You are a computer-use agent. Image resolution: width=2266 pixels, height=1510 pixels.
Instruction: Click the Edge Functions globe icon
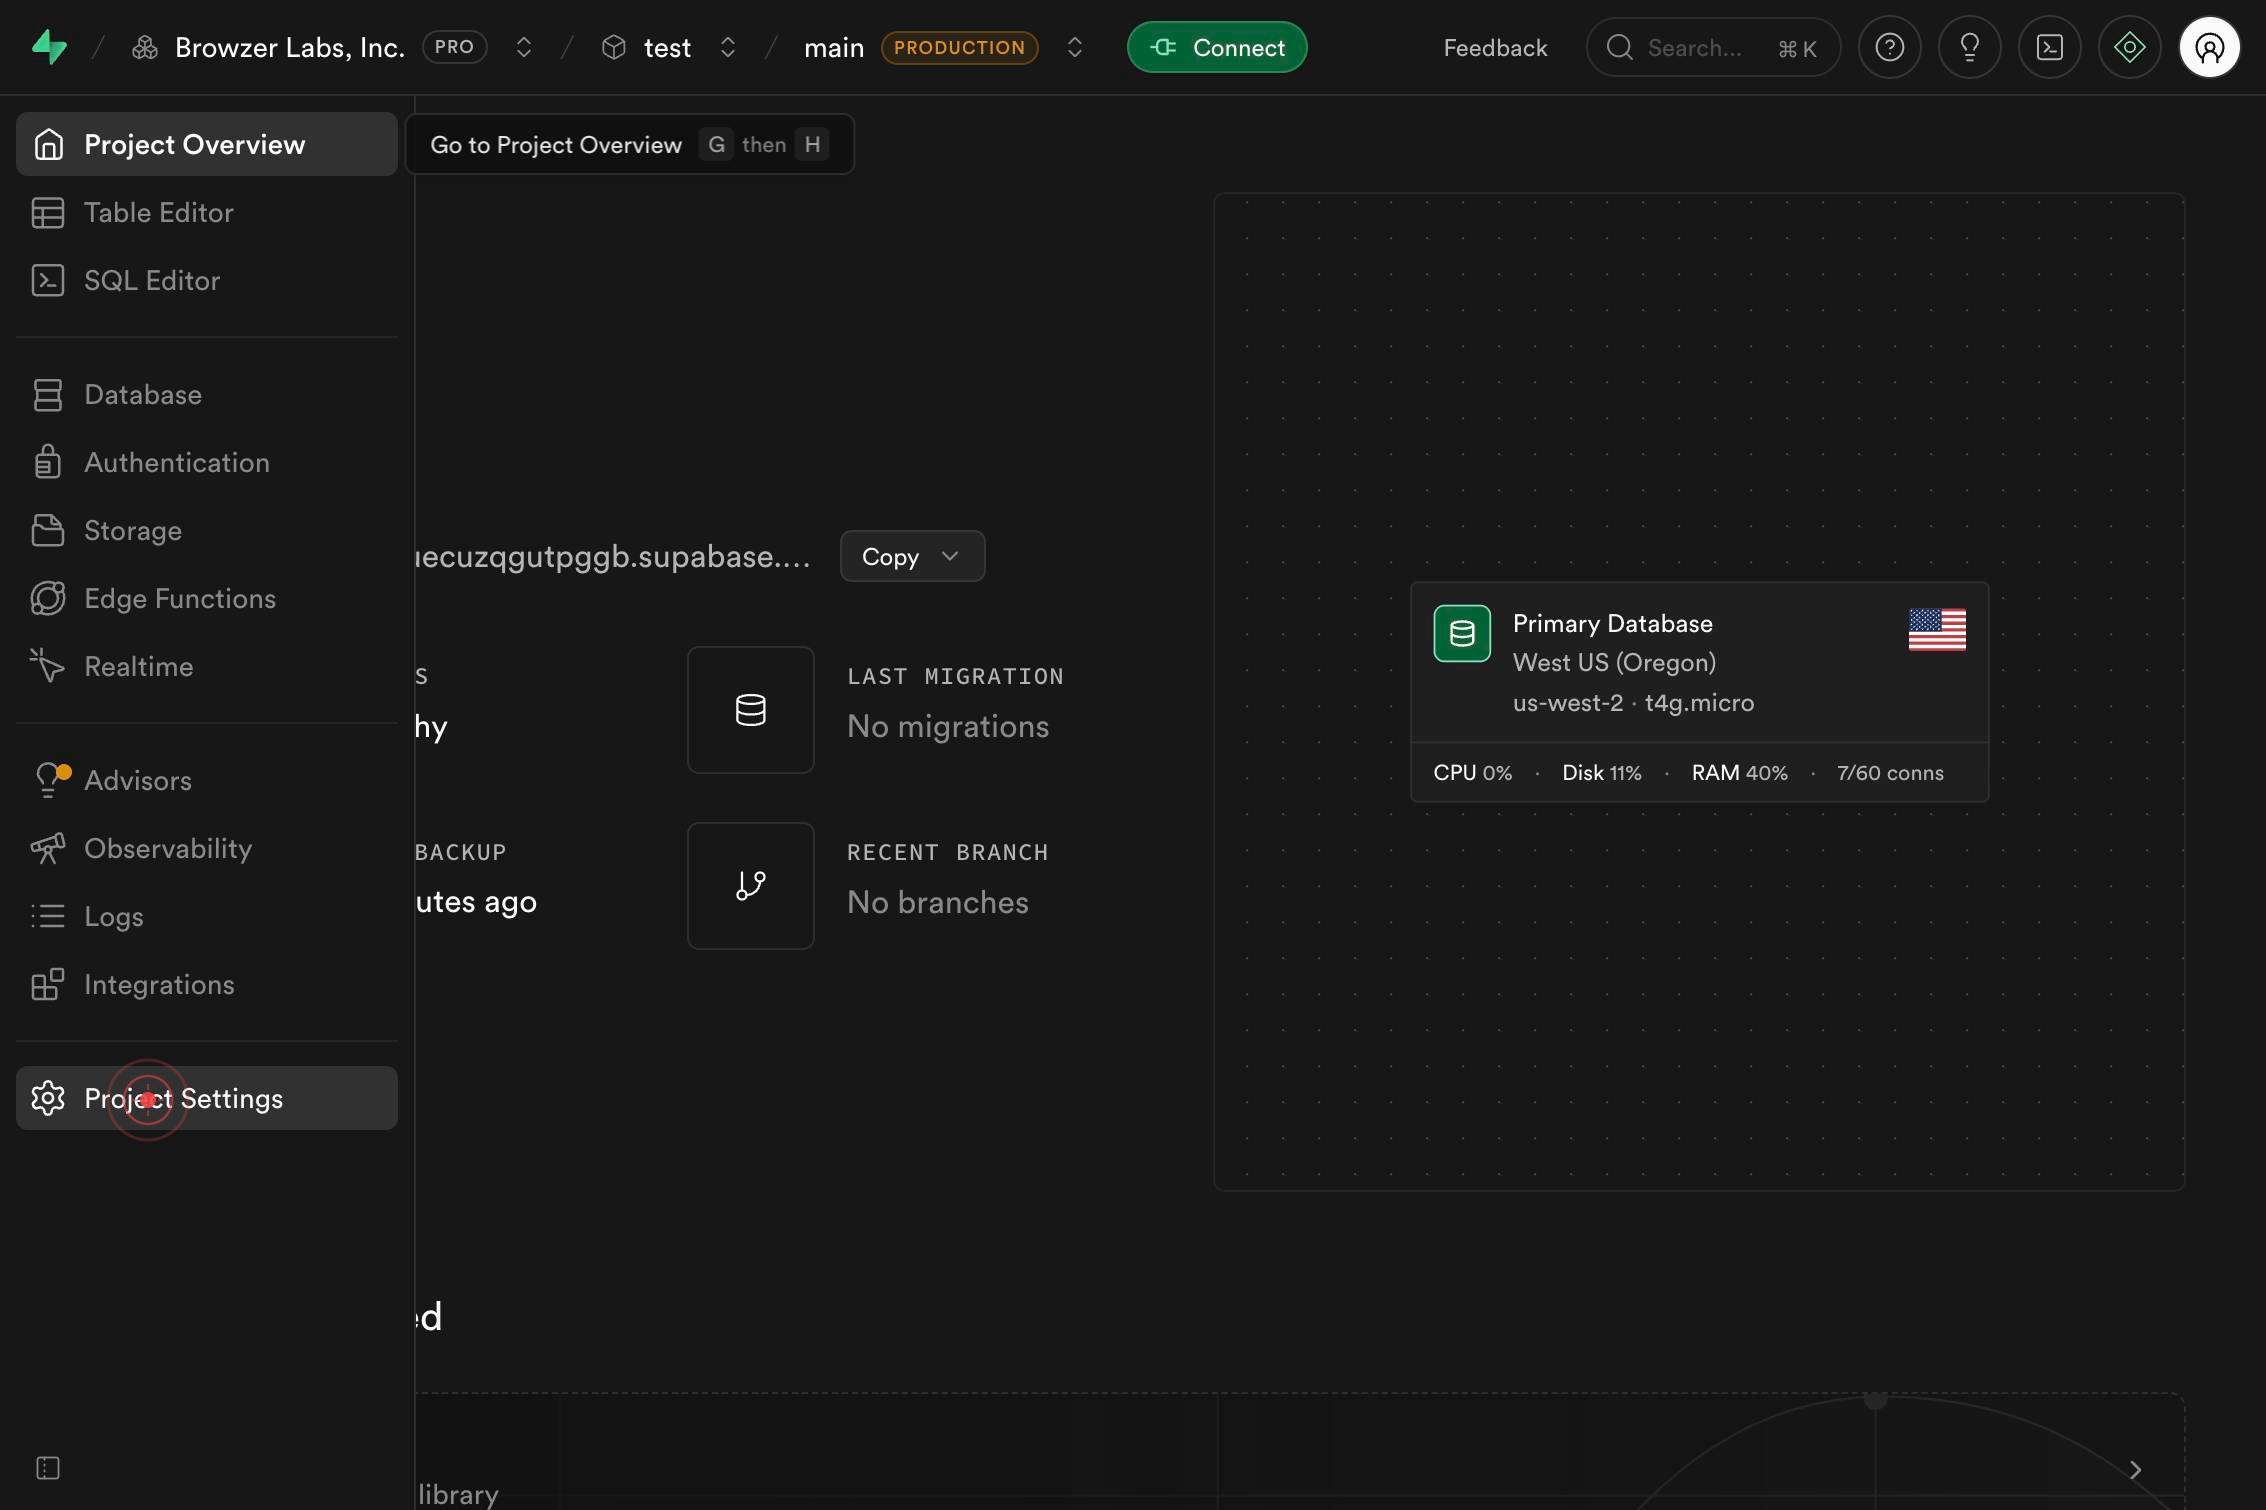coord(48,598)
